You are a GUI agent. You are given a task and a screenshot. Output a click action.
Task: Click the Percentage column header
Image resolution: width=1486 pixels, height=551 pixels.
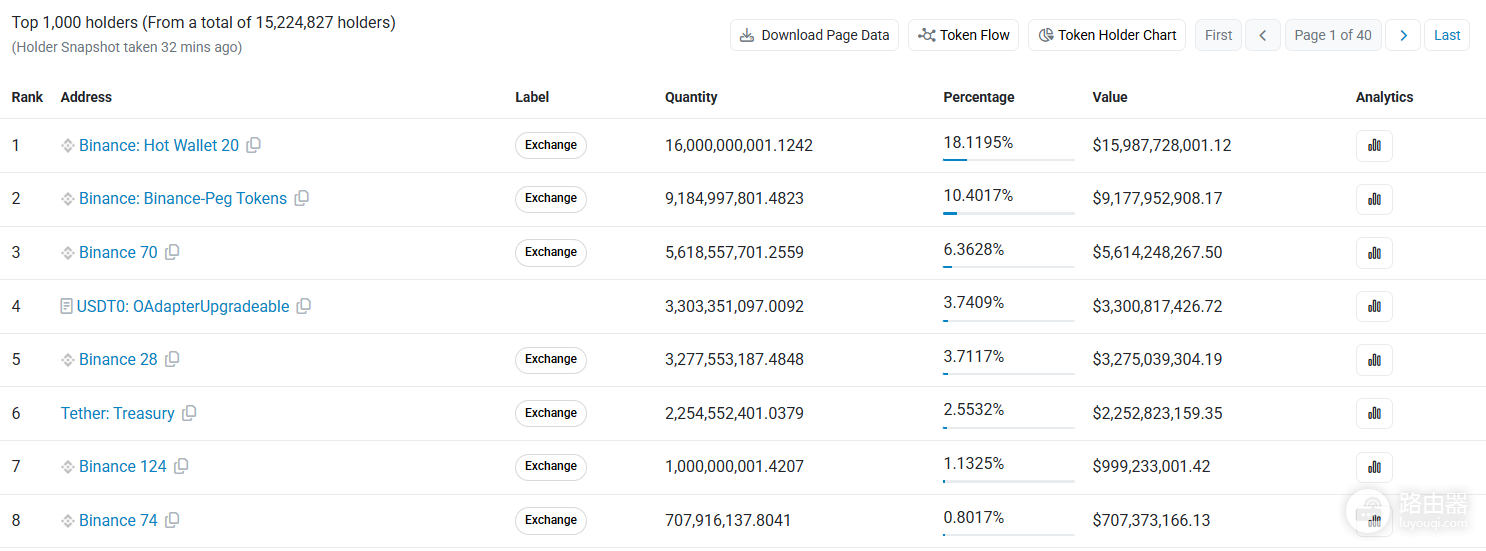(x=979, y=97)
